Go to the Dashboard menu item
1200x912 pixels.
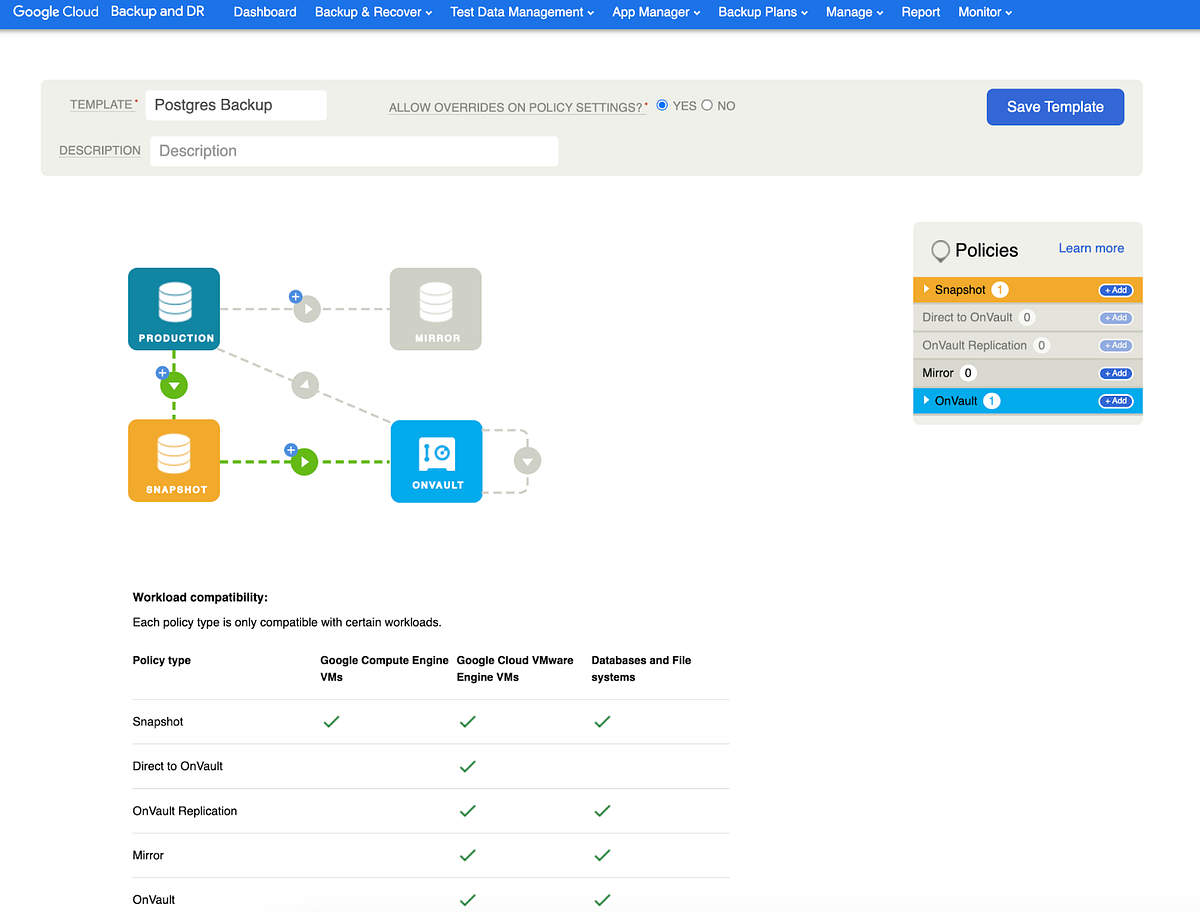coord(265,12)
